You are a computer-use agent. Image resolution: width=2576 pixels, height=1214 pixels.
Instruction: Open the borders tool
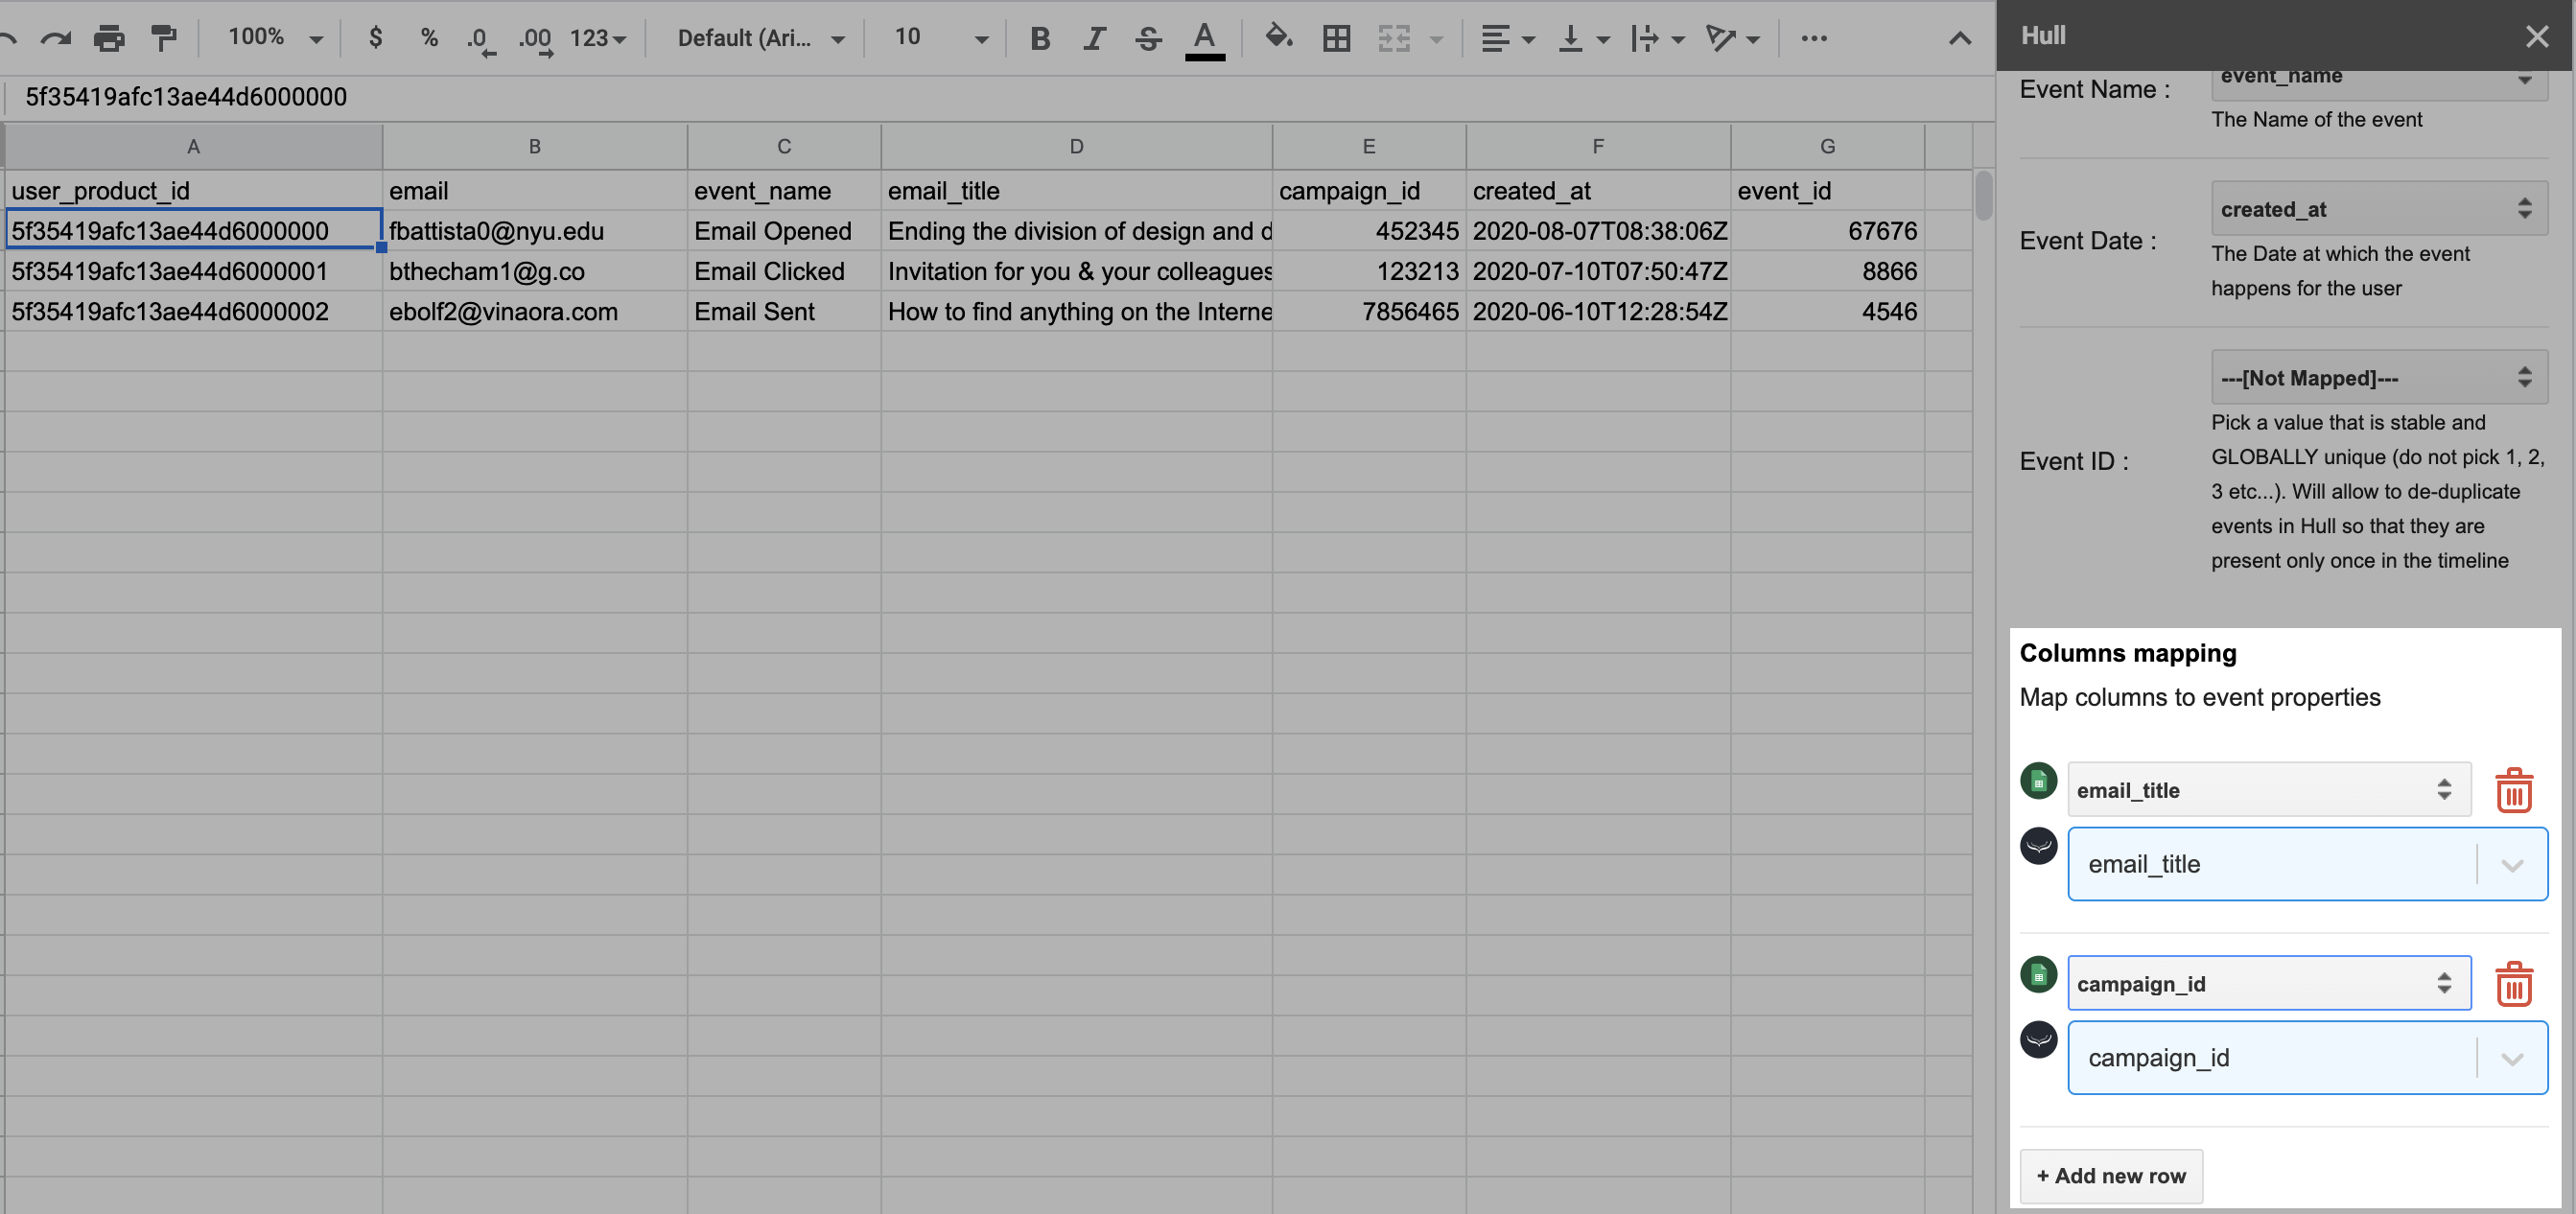tap(1336, 38)
